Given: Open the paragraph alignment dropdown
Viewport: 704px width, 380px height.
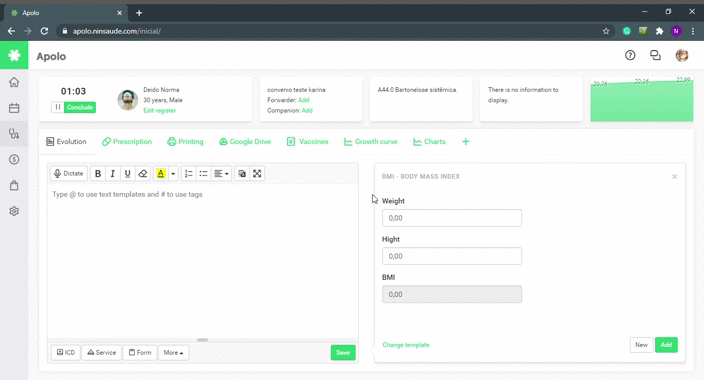Looking at the screenshot, I should [x=221, y=173].
